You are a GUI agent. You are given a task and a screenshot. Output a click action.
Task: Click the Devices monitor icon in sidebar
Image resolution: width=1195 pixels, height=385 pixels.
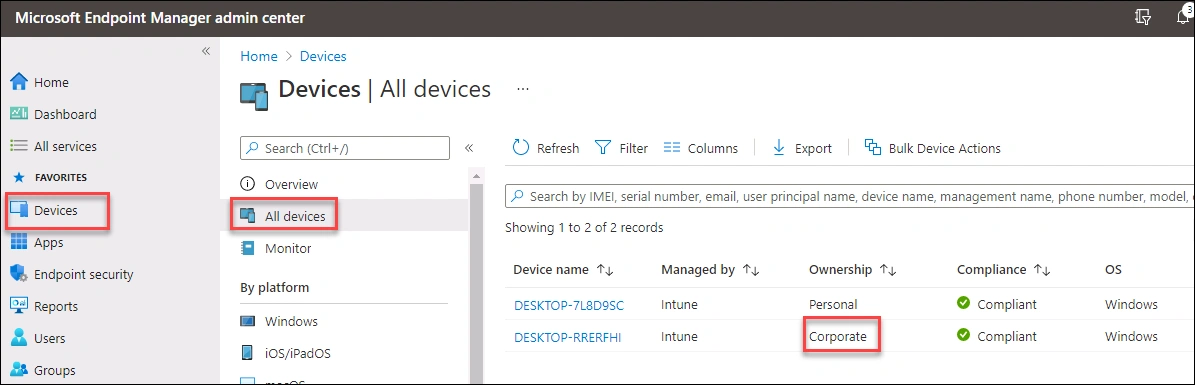[19, 210]
